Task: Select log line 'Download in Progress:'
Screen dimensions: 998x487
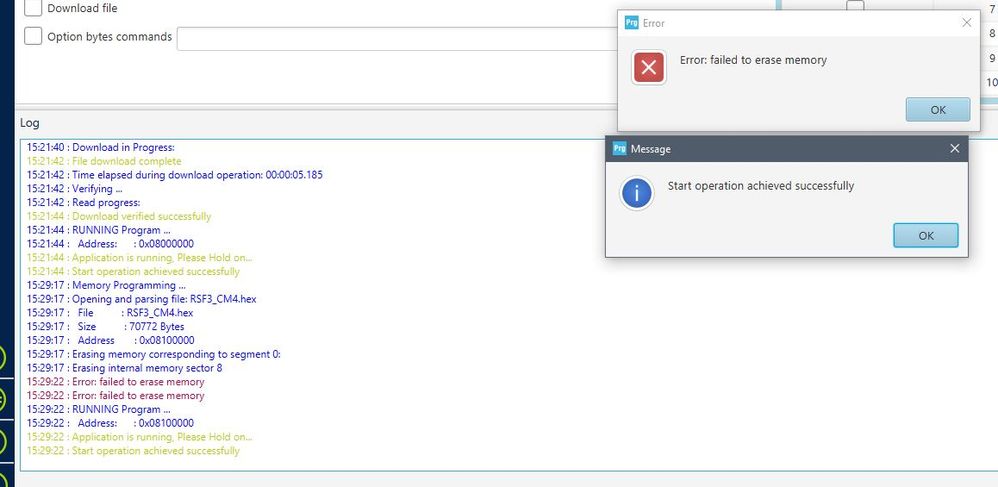Action: click(101, 147)
